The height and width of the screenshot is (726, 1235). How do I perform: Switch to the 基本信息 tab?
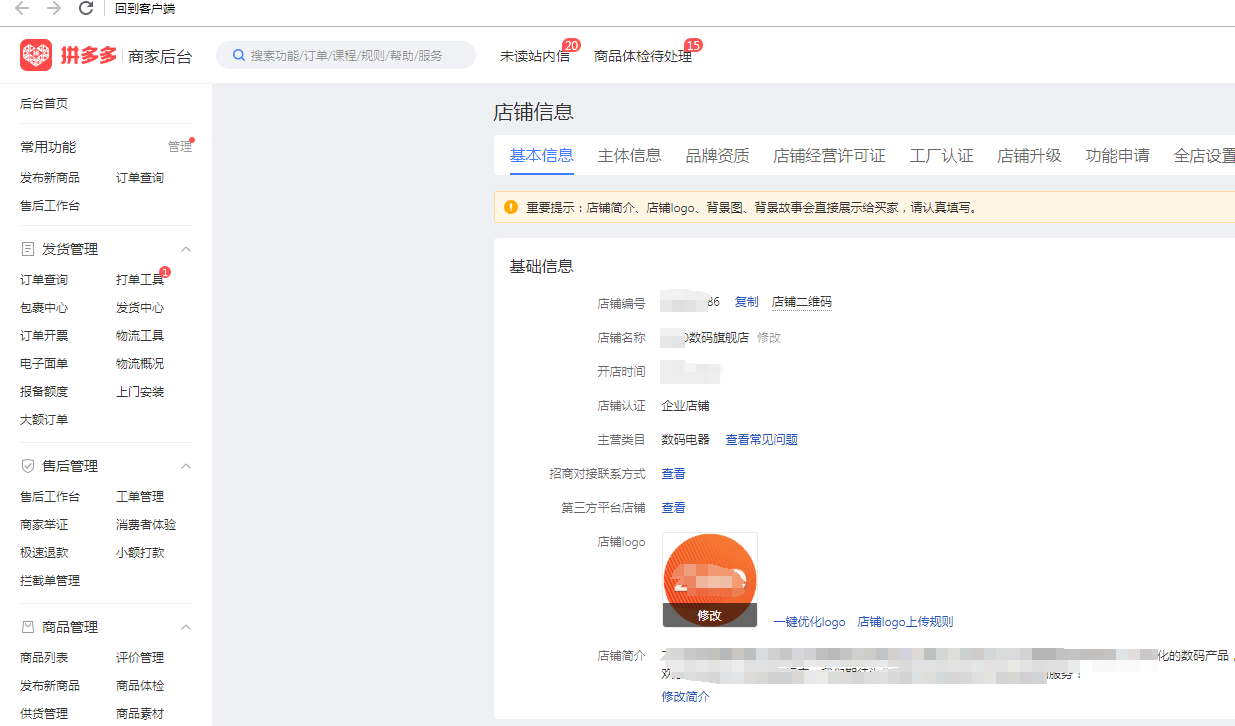pyautogui.click(x=542, y=155)
